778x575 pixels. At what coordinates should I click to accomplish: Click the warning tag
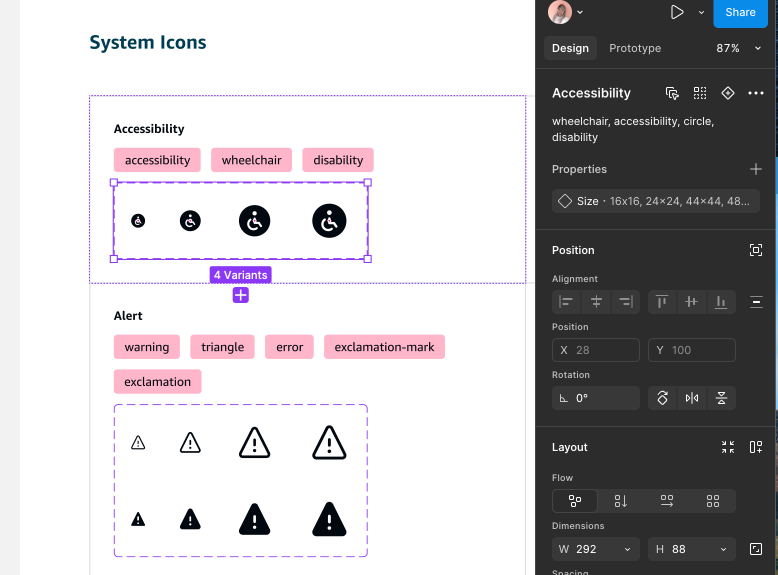tap(147, 347)
